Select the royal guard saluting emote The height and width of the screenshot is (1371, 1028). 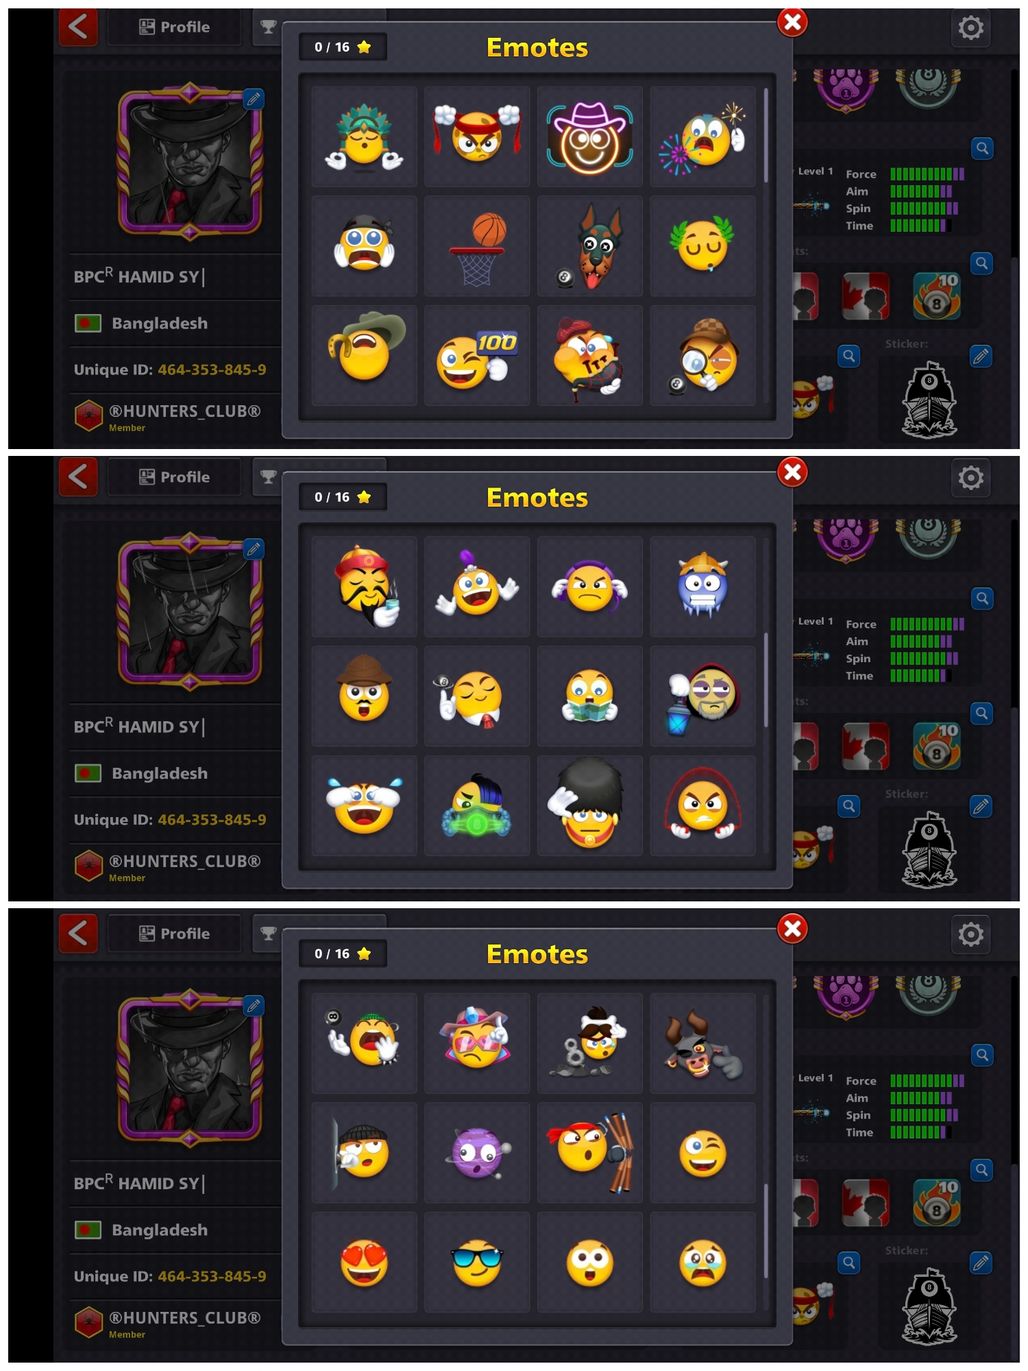coord(590,806)
